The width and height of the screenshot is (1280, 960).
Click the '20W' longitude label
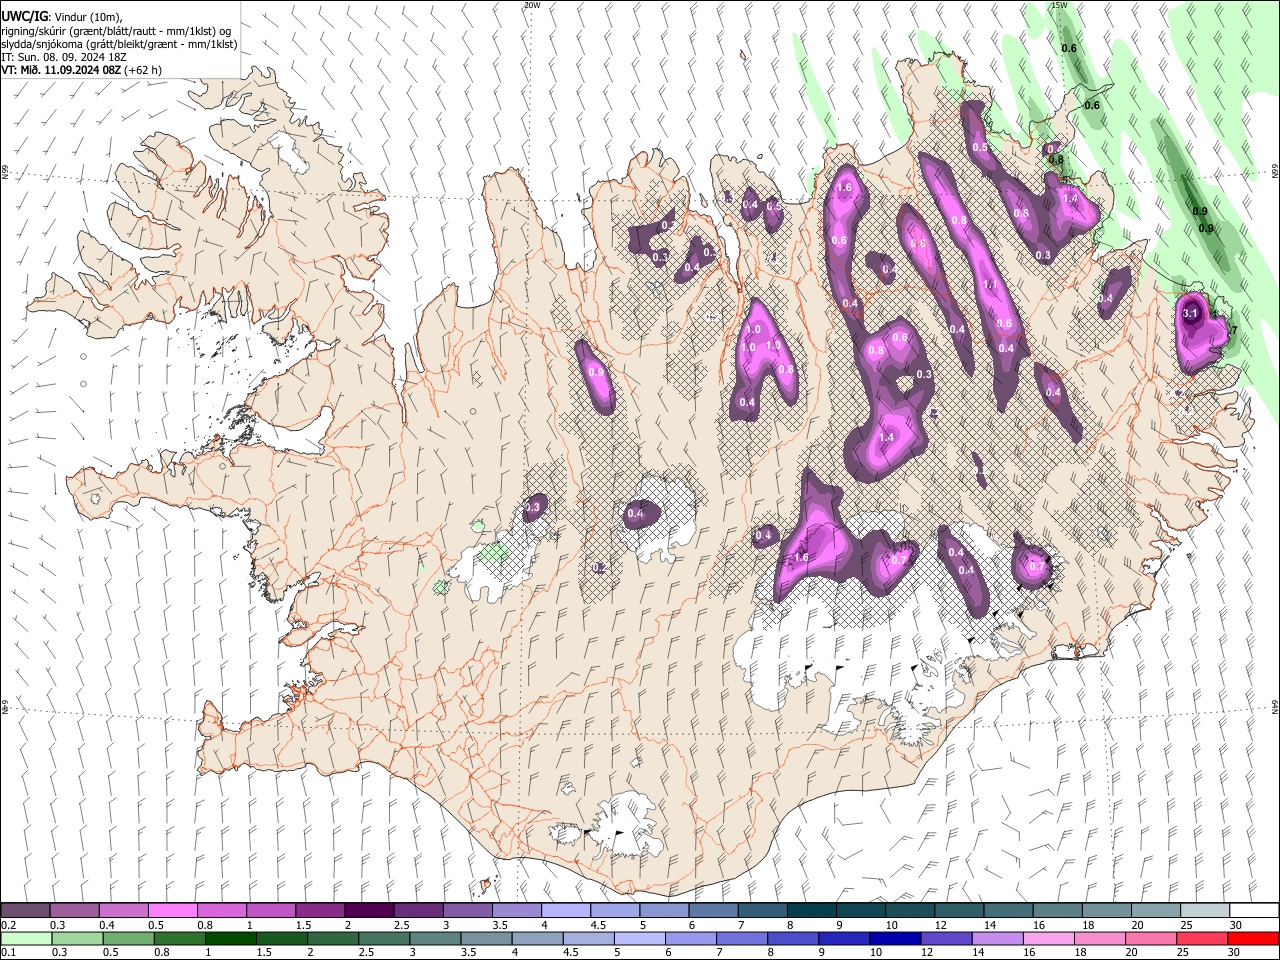click(532, 5)
